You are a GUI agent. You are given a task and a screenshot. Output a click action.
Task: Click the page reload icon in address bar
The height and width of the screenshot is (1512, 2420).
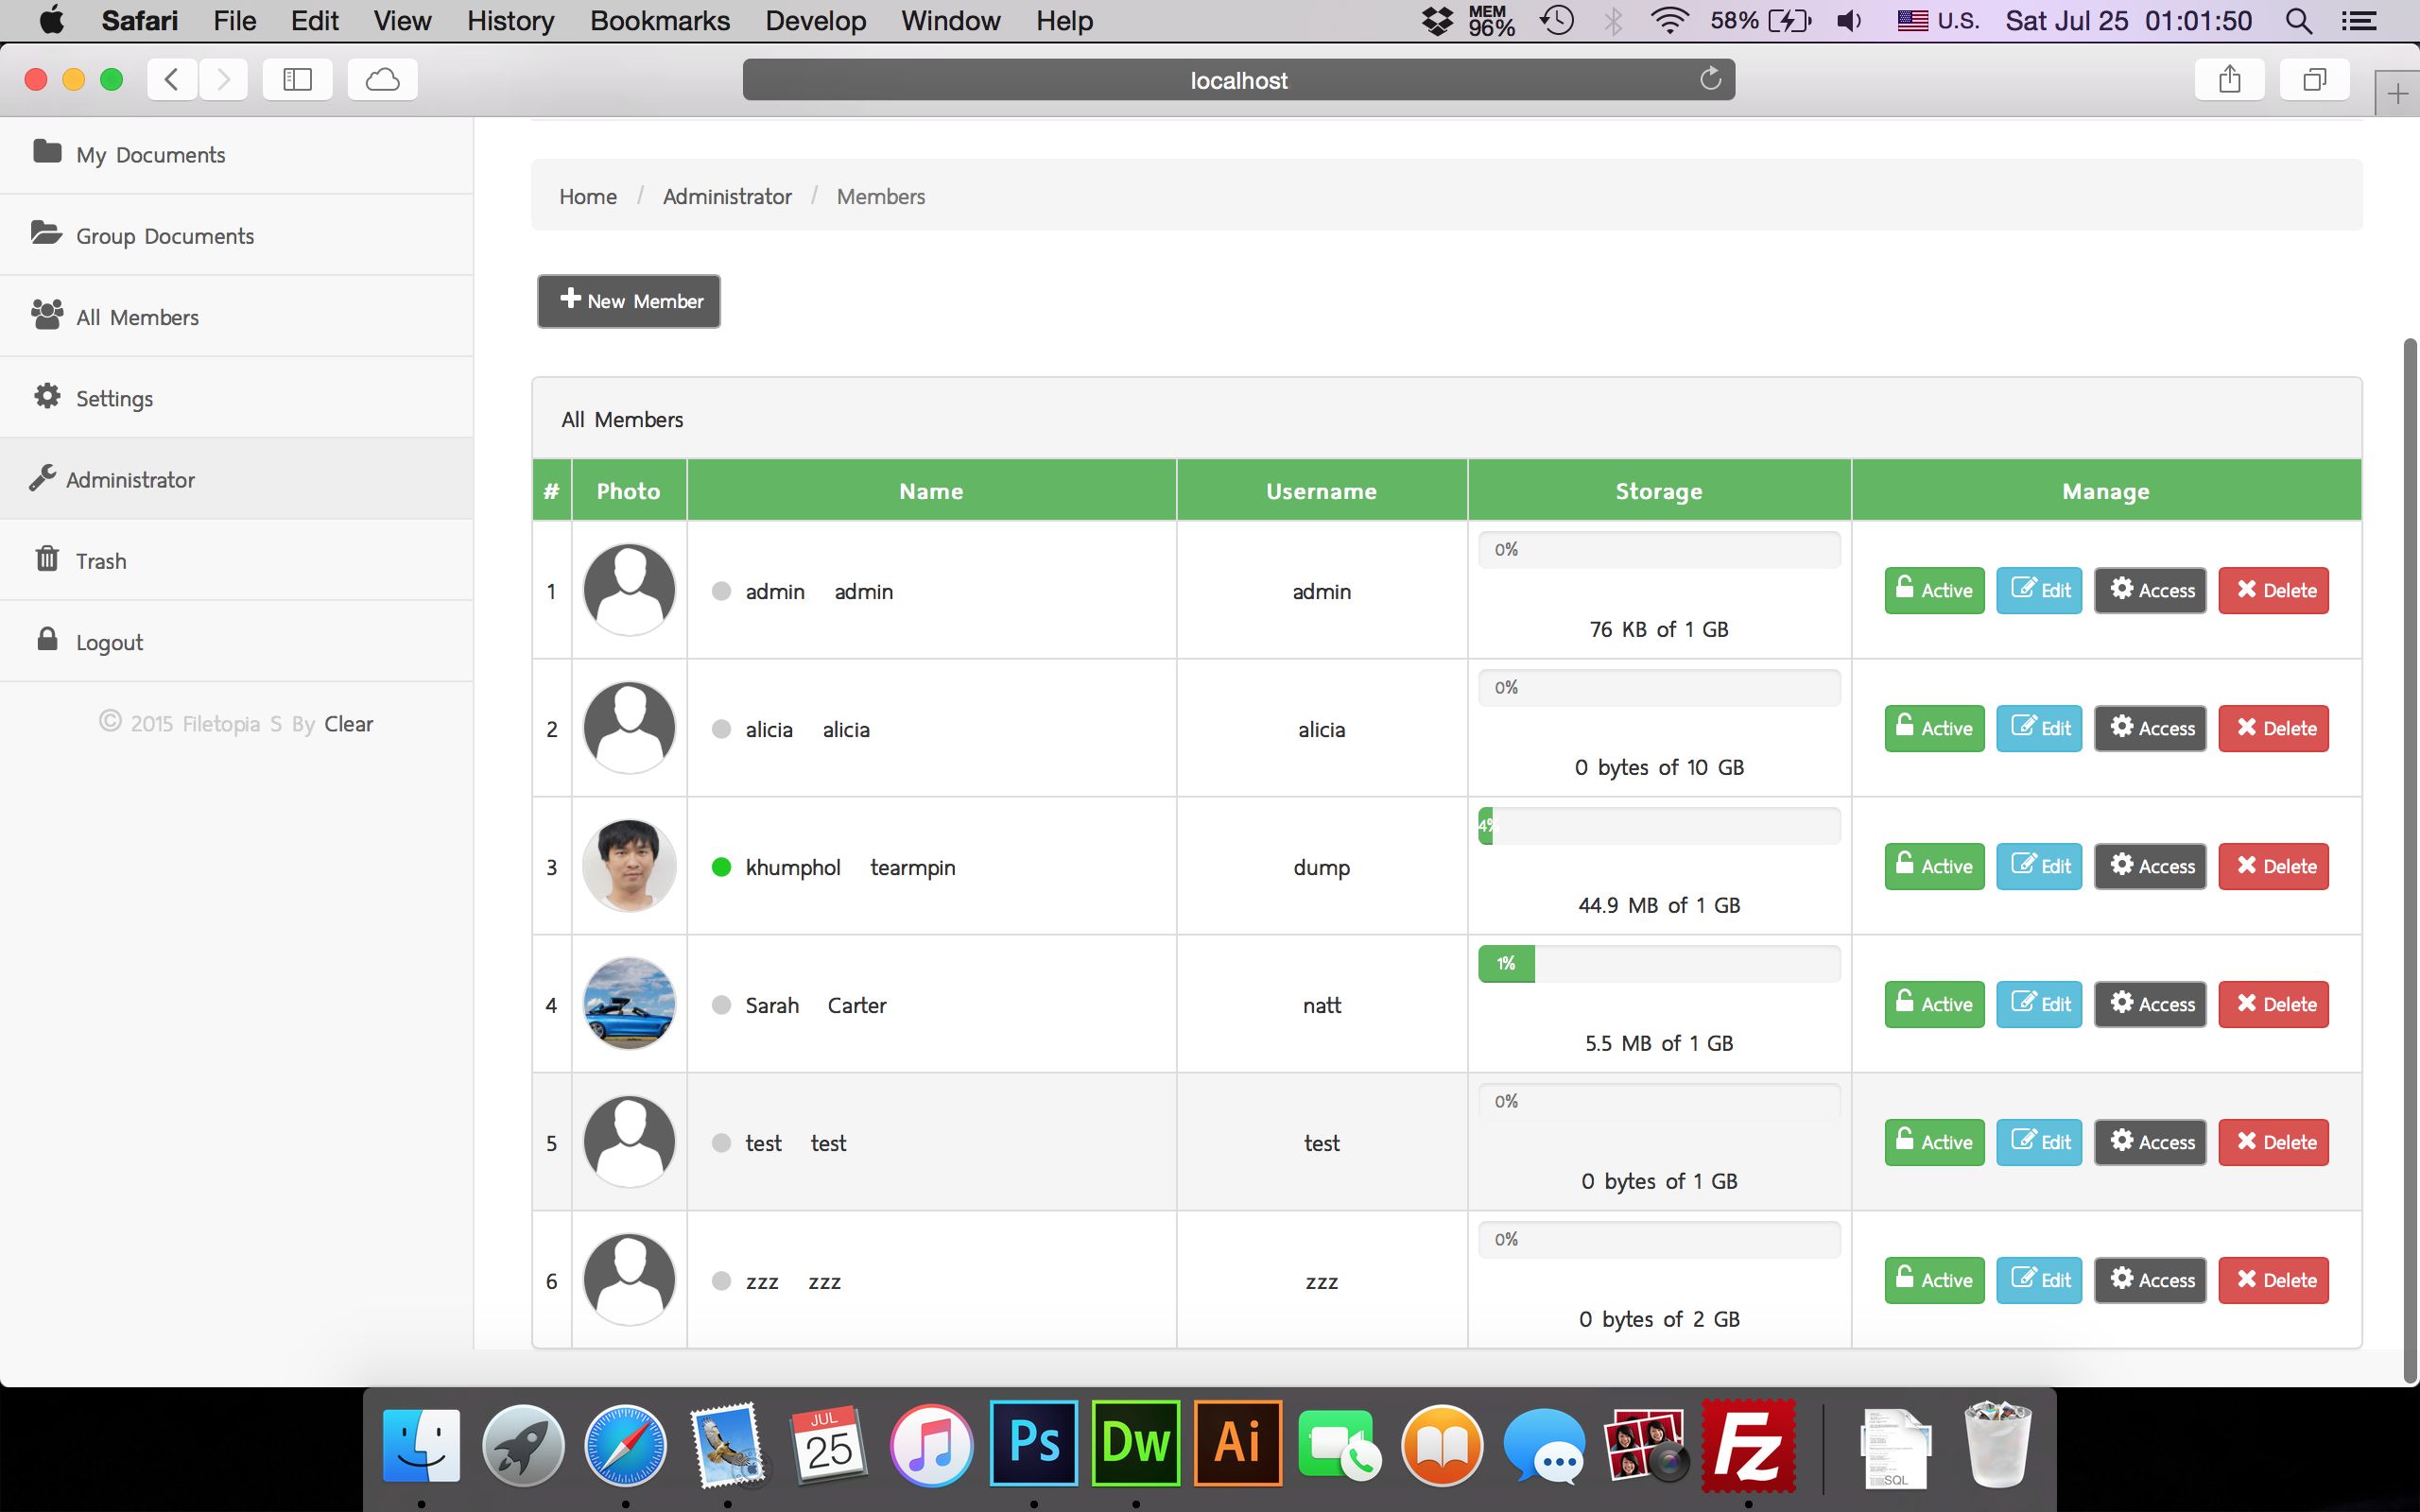pos(1710,79)
